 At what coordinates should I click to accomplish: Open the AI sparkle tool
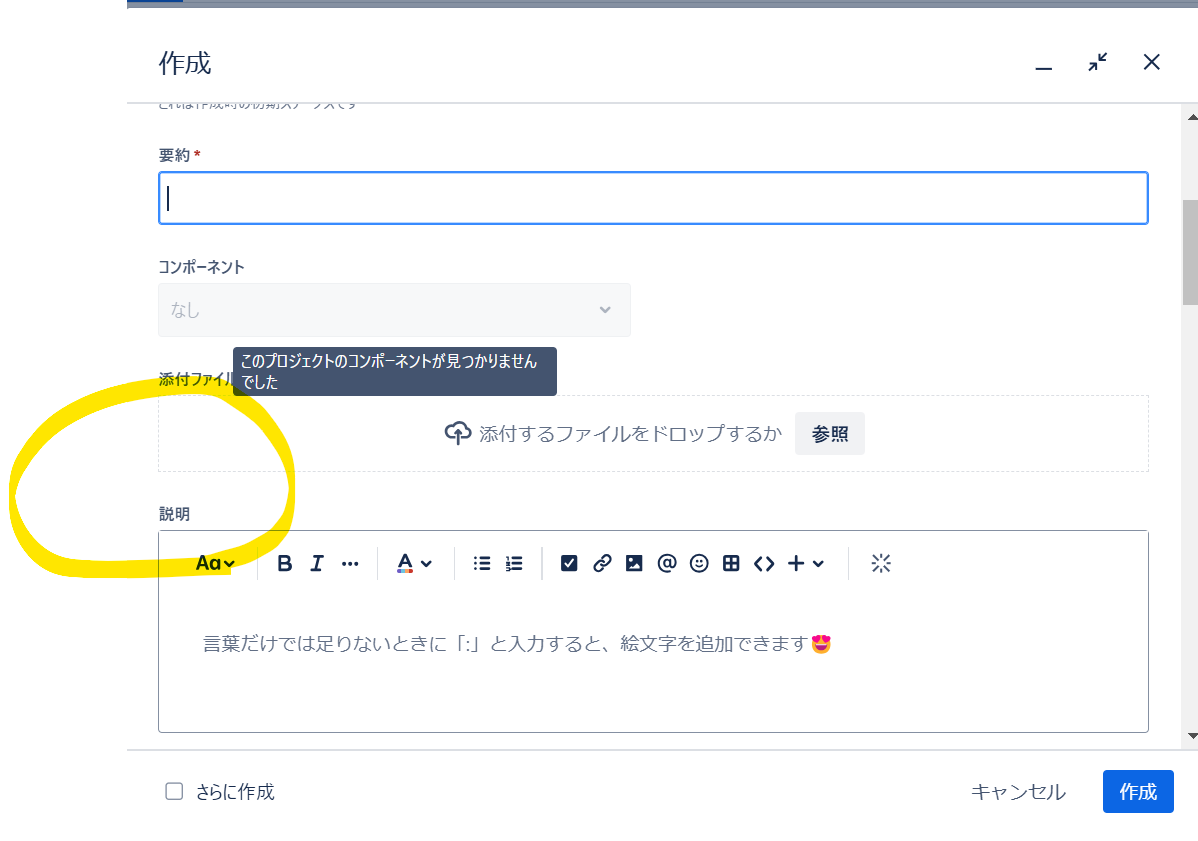[x=881, y=564]
